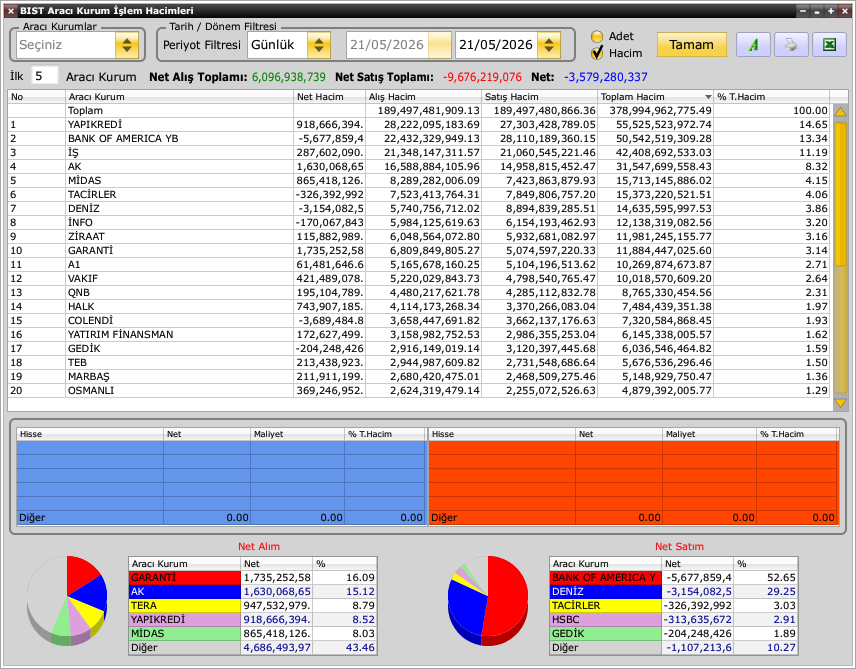Click the Hisse header in blue panel

click(90, 434)
